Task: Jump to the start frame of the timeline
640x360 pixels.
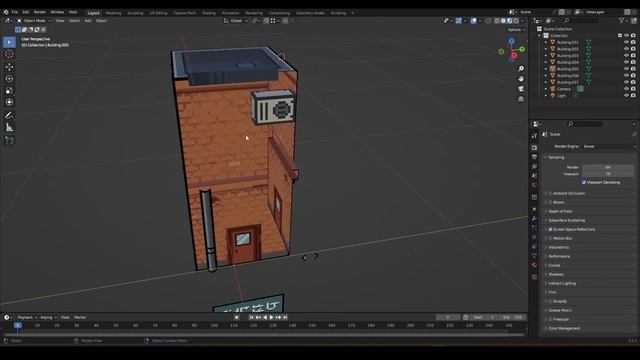Action: click(251, 317)
